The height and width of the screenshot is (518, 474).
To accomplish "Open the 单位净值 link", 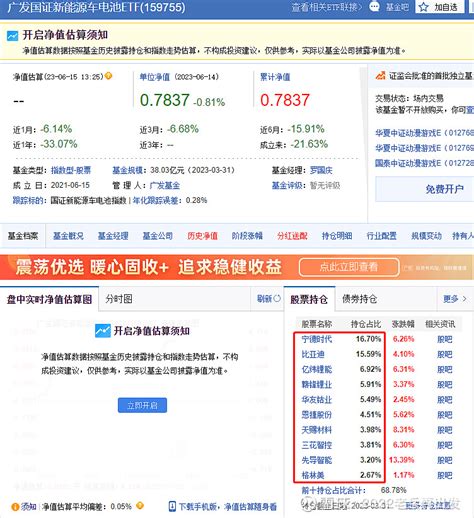I will click(x=154, y=77).
